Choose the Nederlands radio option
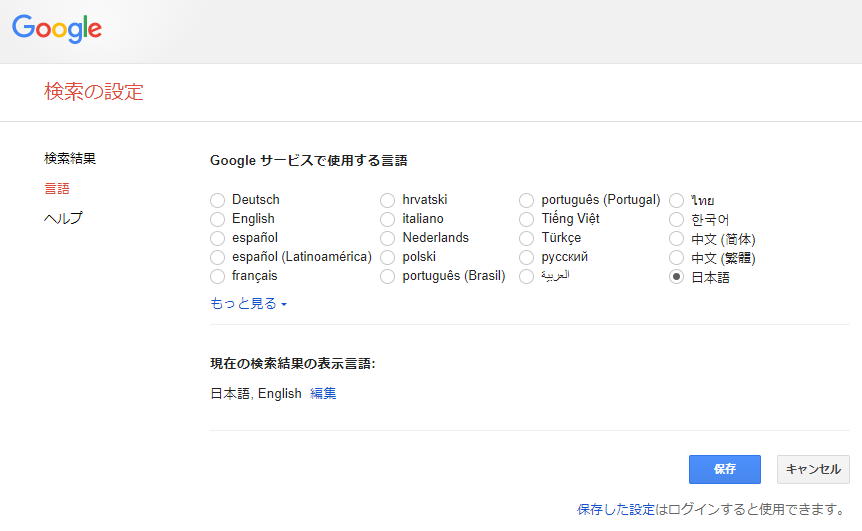862x531 pixels. [388, 238]
